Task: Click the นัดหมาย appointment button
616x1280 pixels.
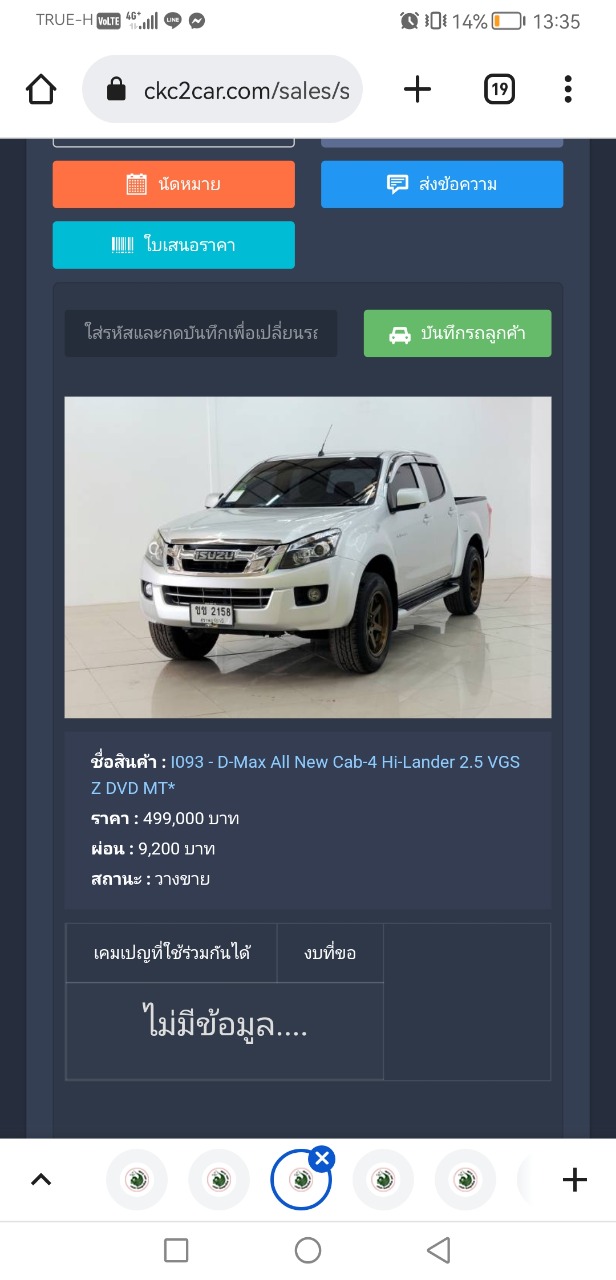Action: point(174,184)
